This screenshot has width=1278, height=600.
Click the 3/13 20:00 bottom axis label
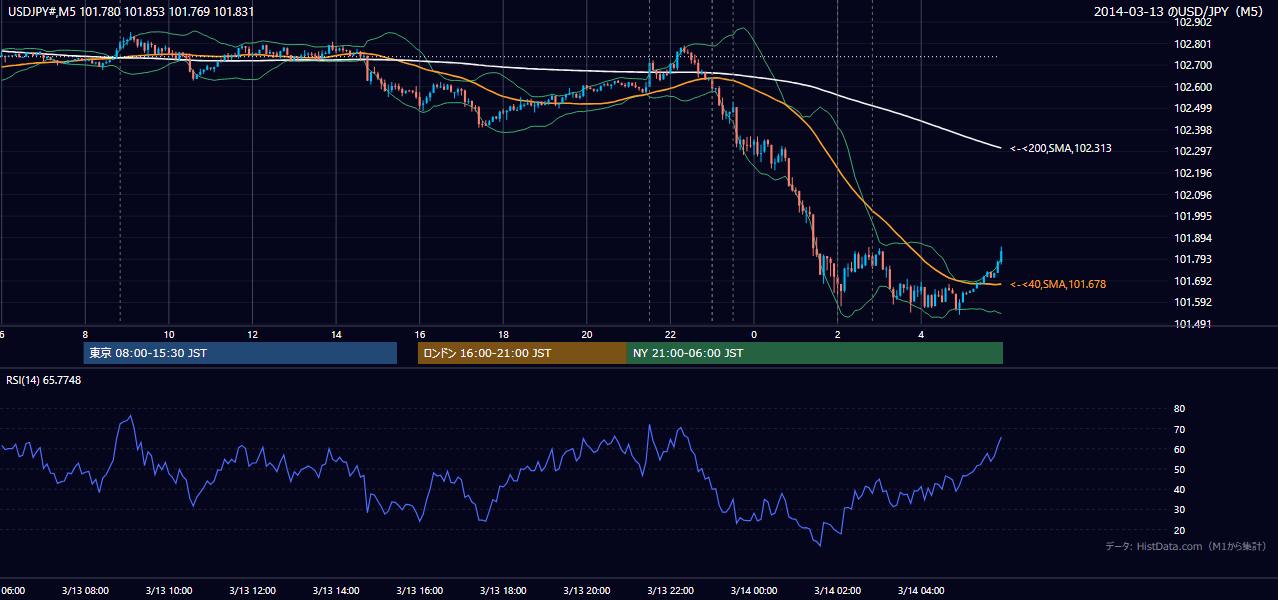coord(587,590)
